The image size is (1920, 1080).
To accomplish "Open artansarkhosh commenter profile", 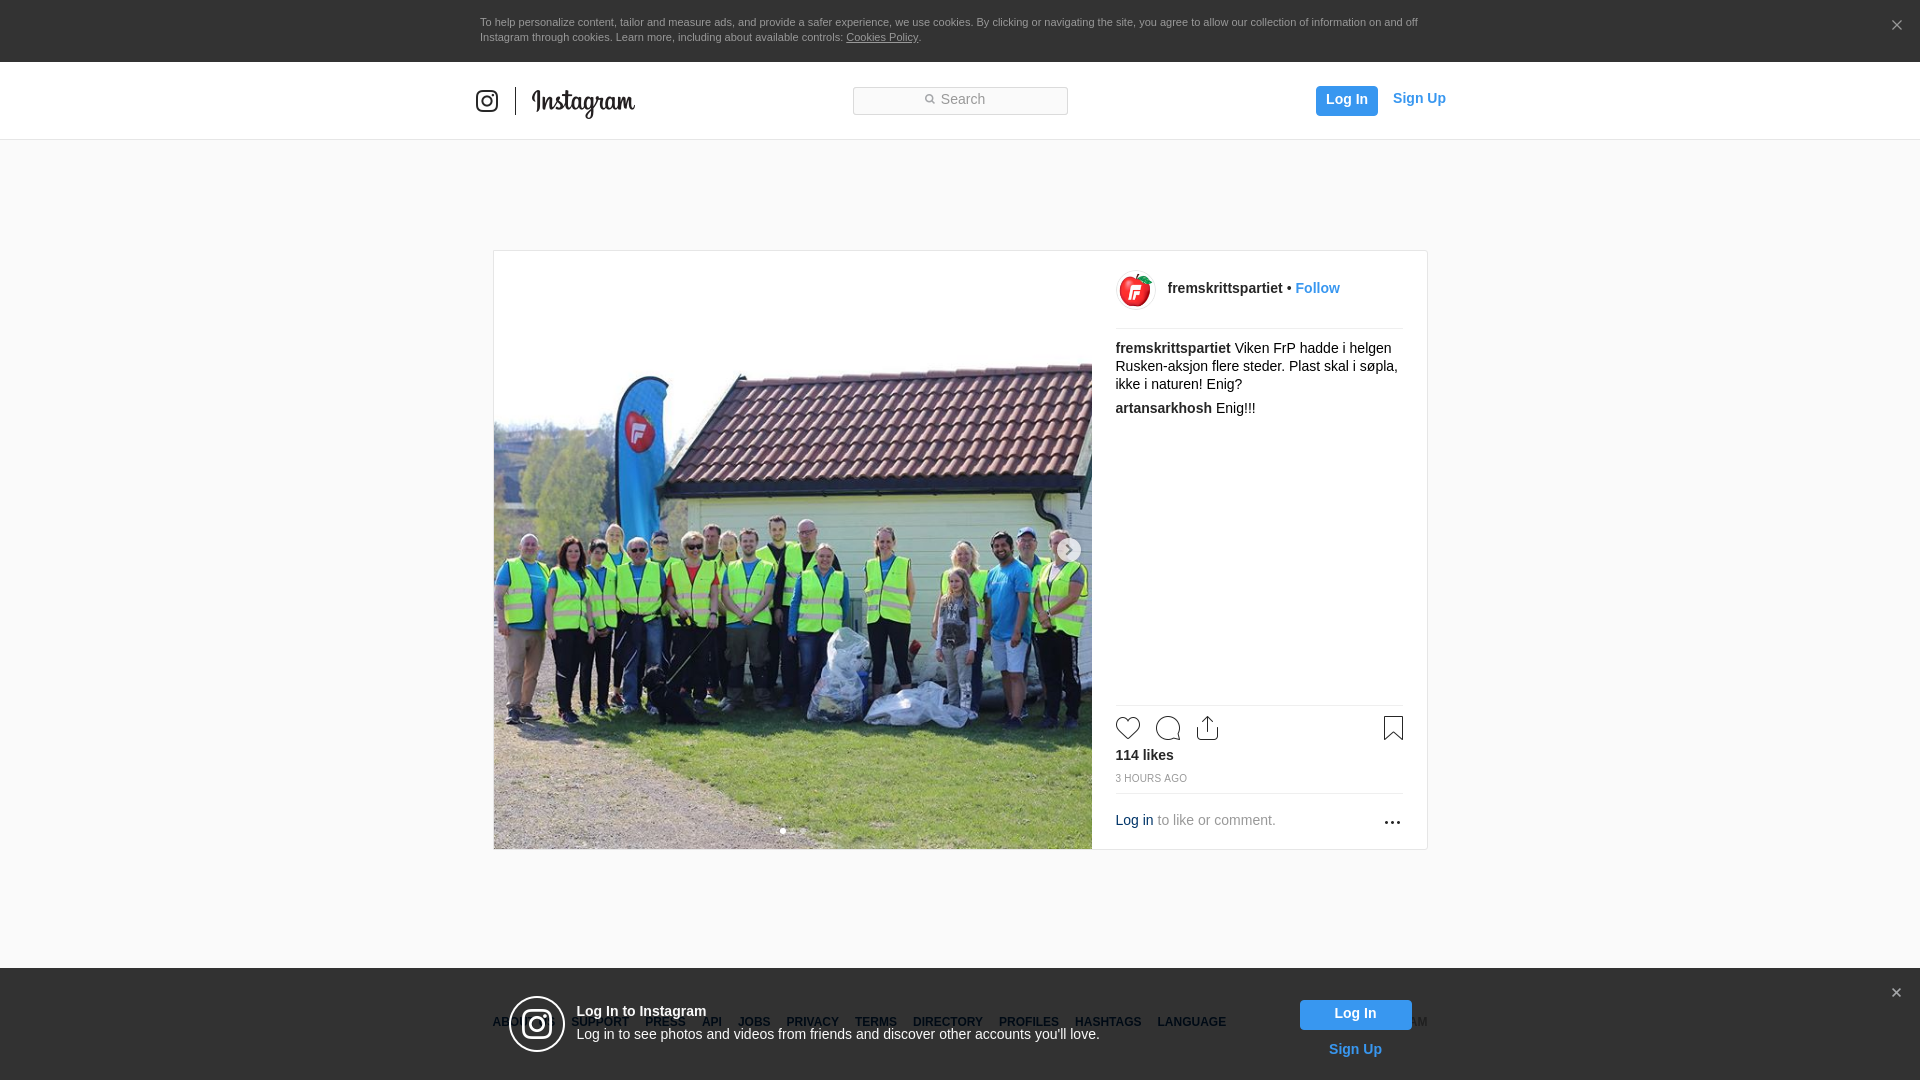I will 1163,408.
